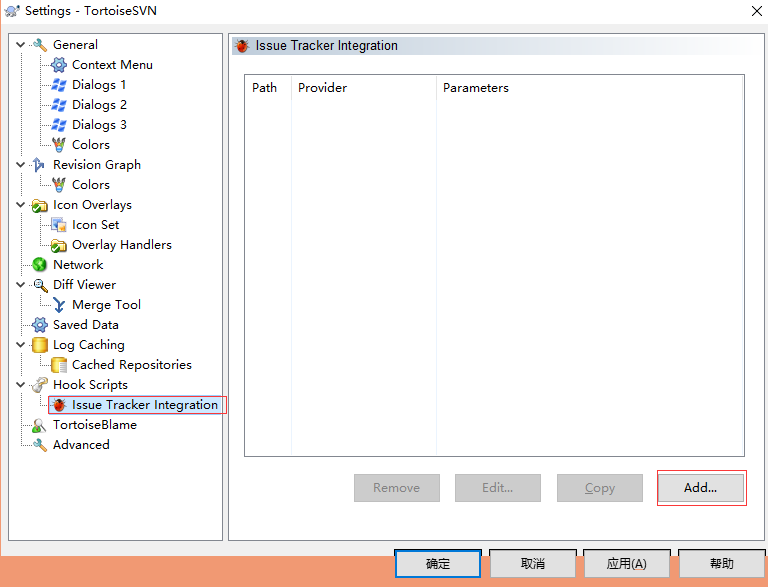Click the General wrench icon
768x587 pixels.
click(40, 45)
